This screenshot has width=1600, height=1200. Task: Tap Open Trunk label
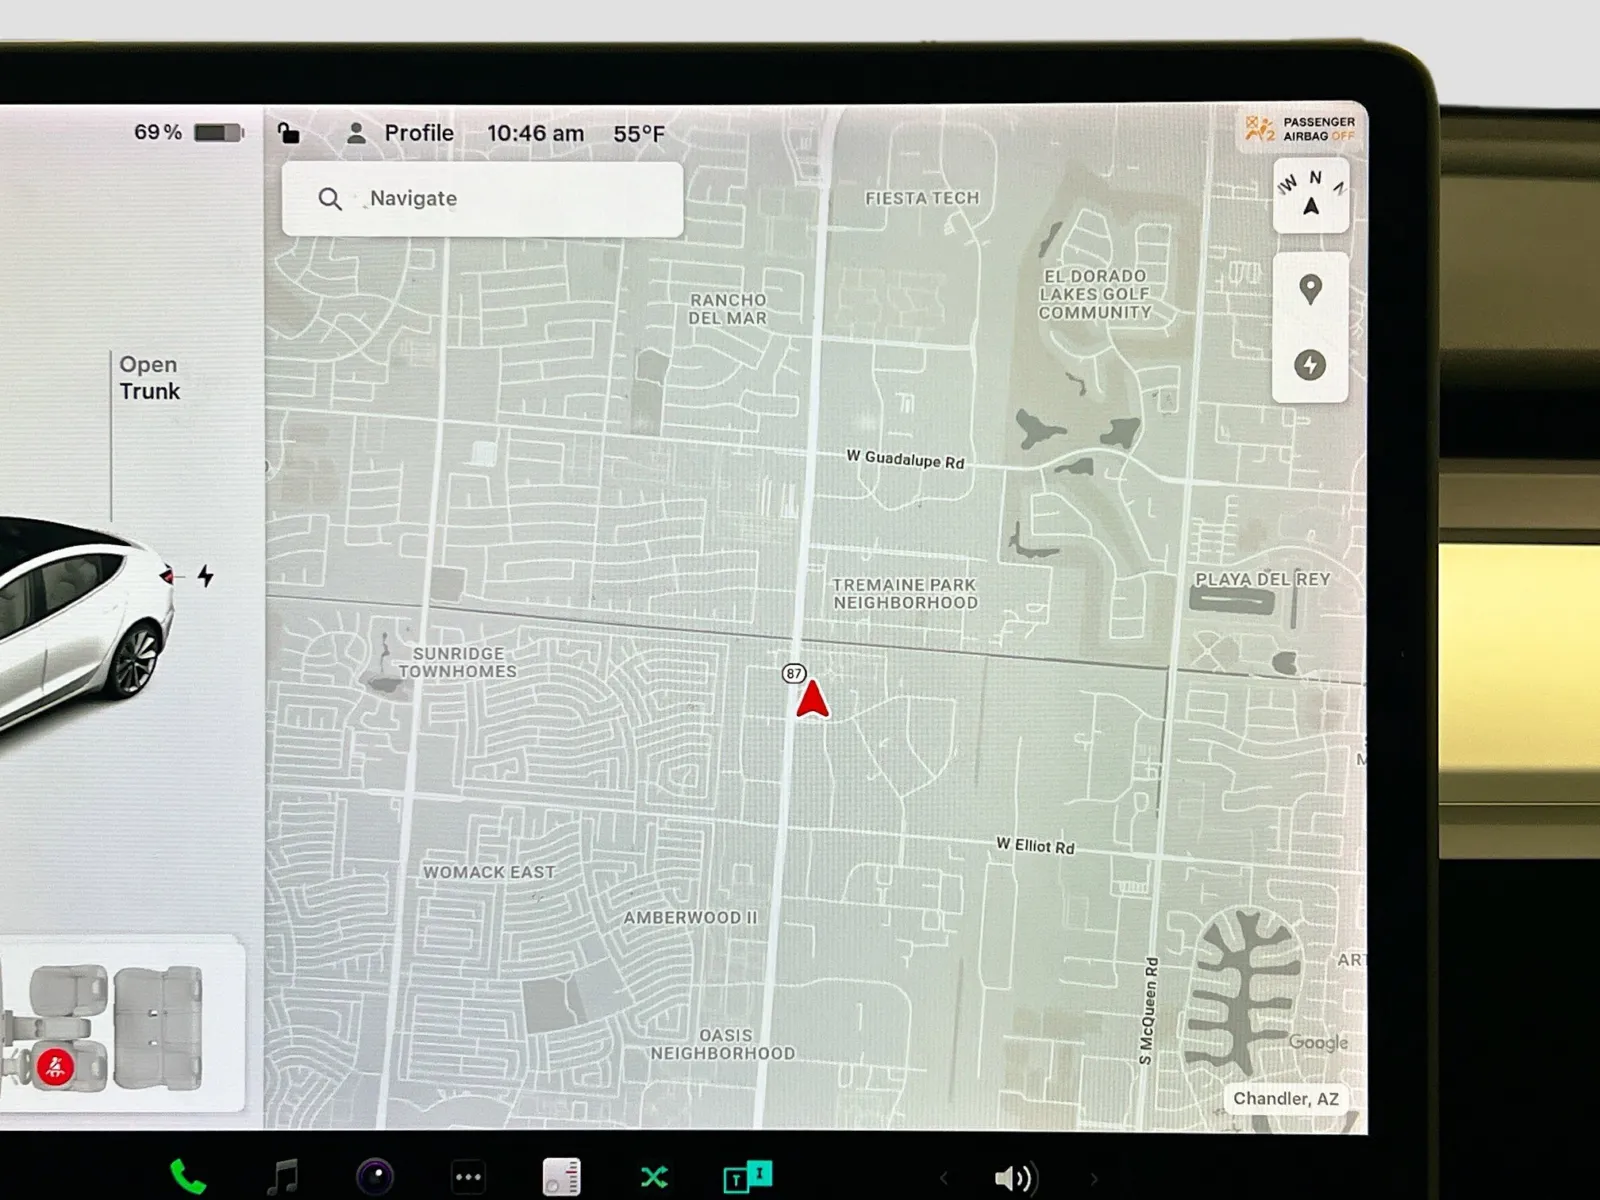click(149, 378)
